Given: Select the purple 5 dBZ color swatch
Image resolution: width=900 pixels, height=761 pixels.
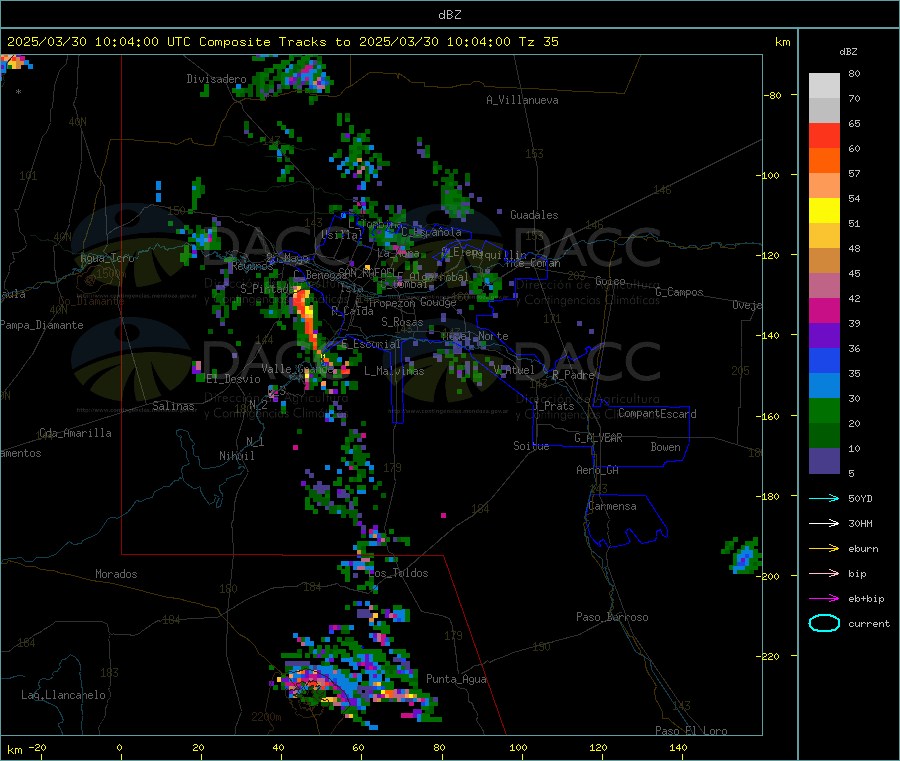Looking at the screenshot, I should pyautogui.click(x=824, y=460).
